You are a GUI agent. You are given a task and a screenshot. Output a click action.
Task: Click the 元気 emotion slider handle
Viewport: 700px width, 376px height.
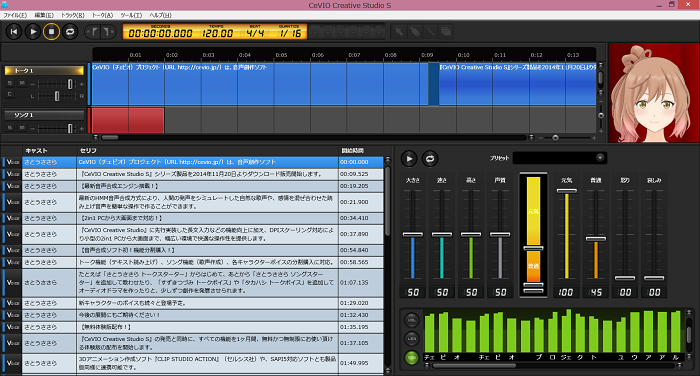[x=567, y=191]
